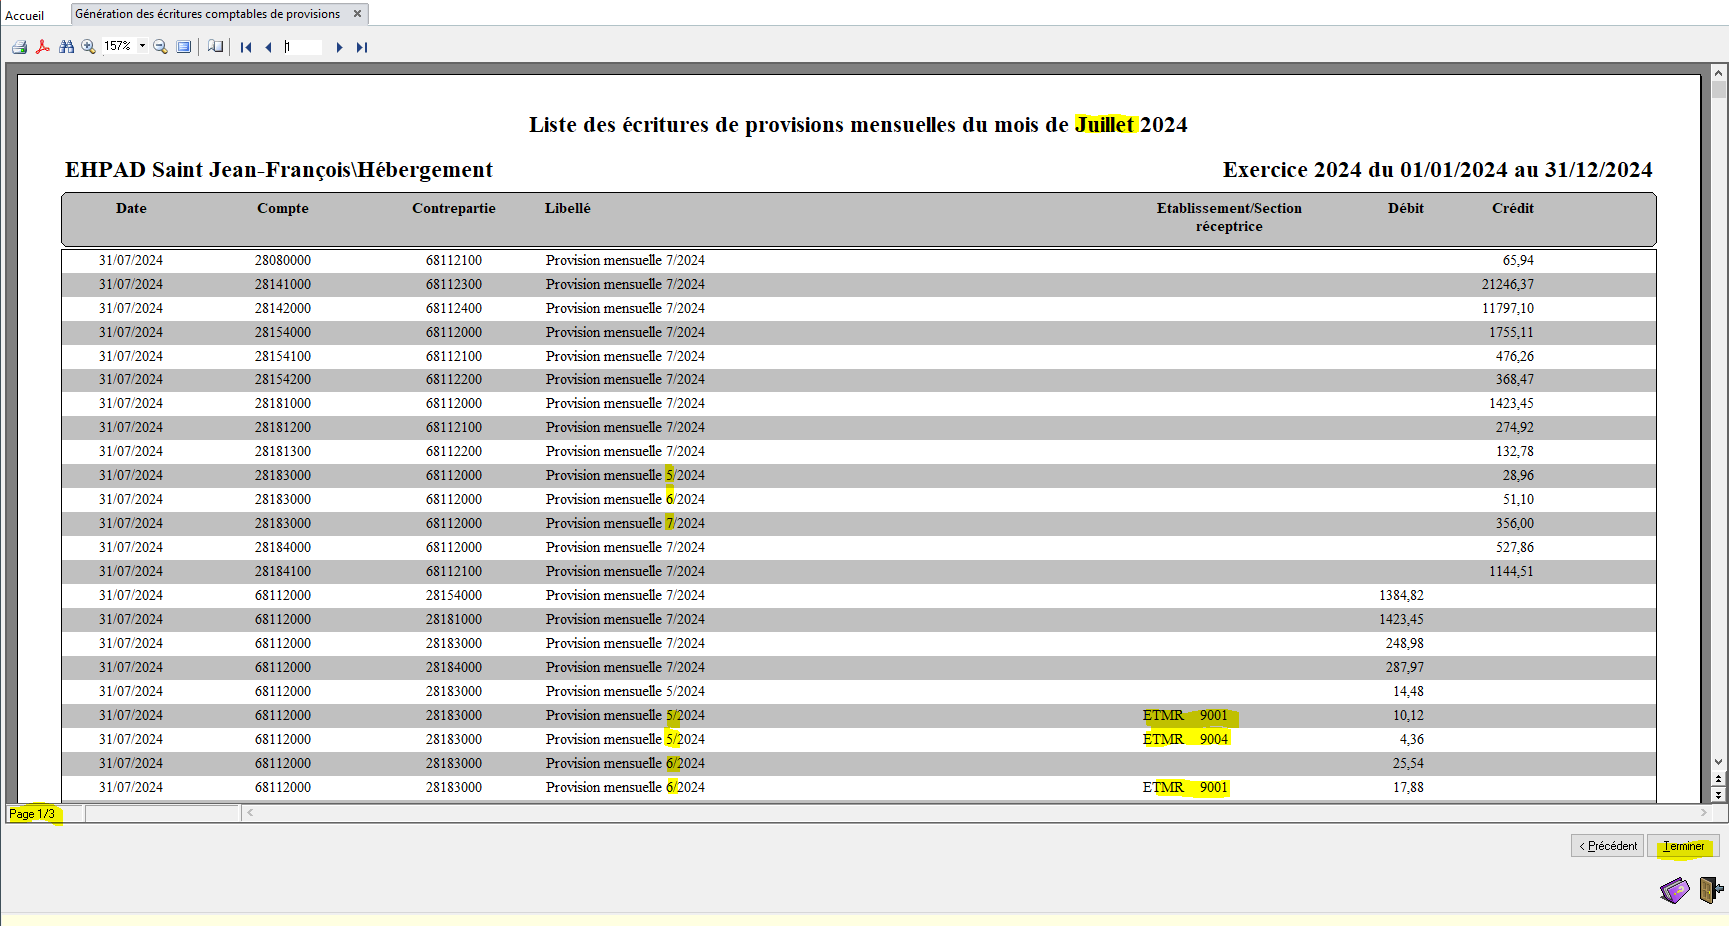This screenshot has height=926, width=1729.
Task: Zoom out with the magnifier minus icon
Action: [x=160, y=47]
